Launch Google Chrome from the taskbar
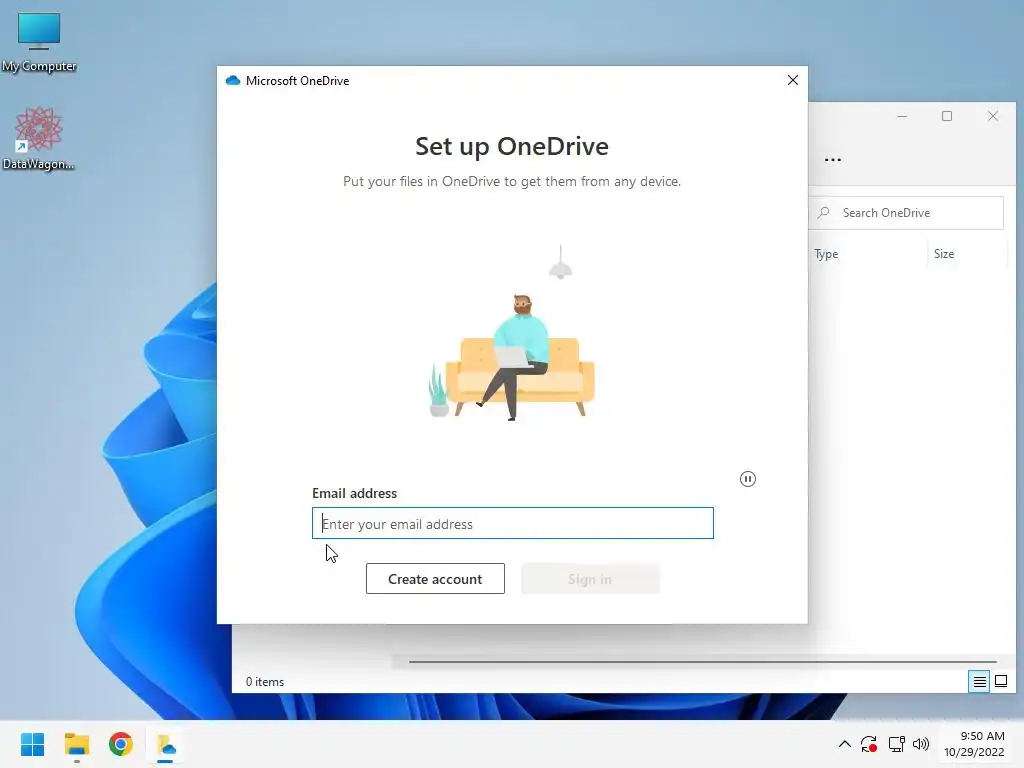Viewport: 1024px width, 768px height. click(121, 744)
